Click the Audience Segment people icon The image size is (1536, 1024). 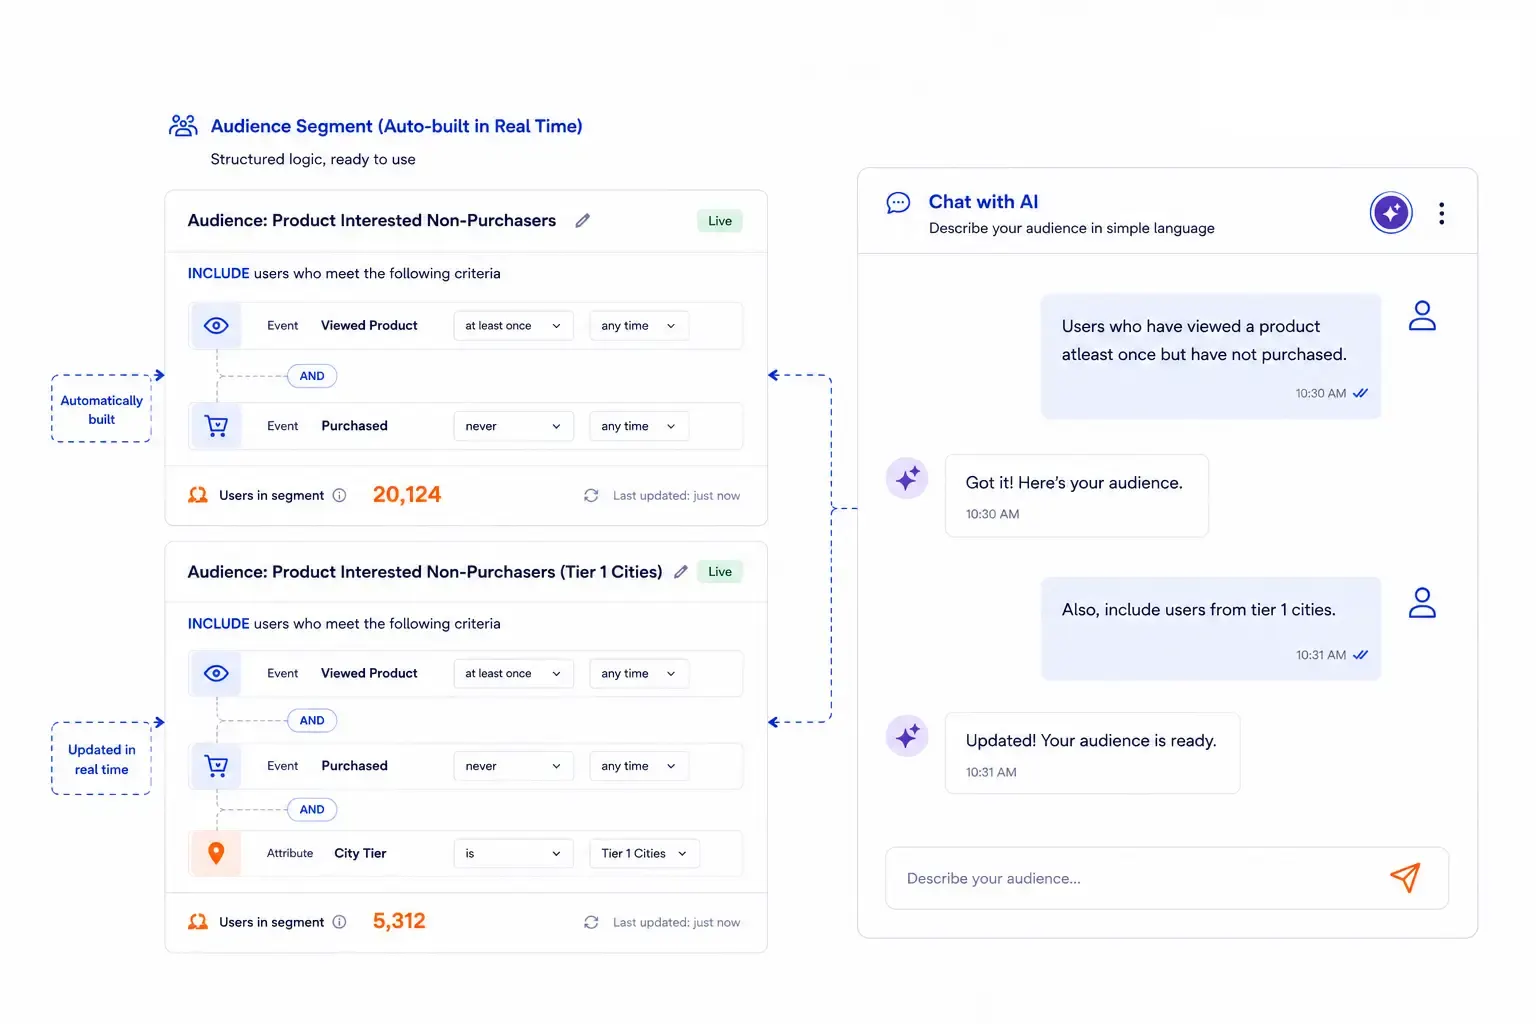click(x=183, y=126)
